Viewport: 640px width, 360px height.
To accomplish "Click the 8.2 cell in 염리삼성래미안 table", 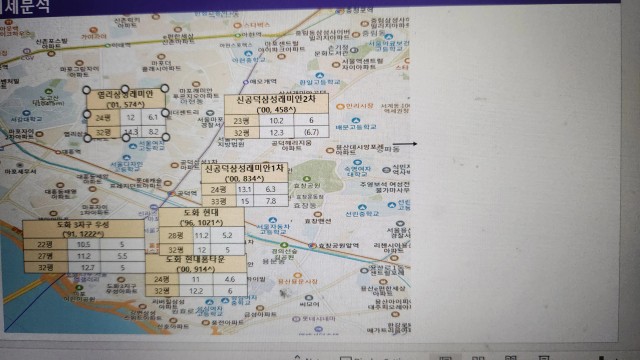I will click(153, 131).
